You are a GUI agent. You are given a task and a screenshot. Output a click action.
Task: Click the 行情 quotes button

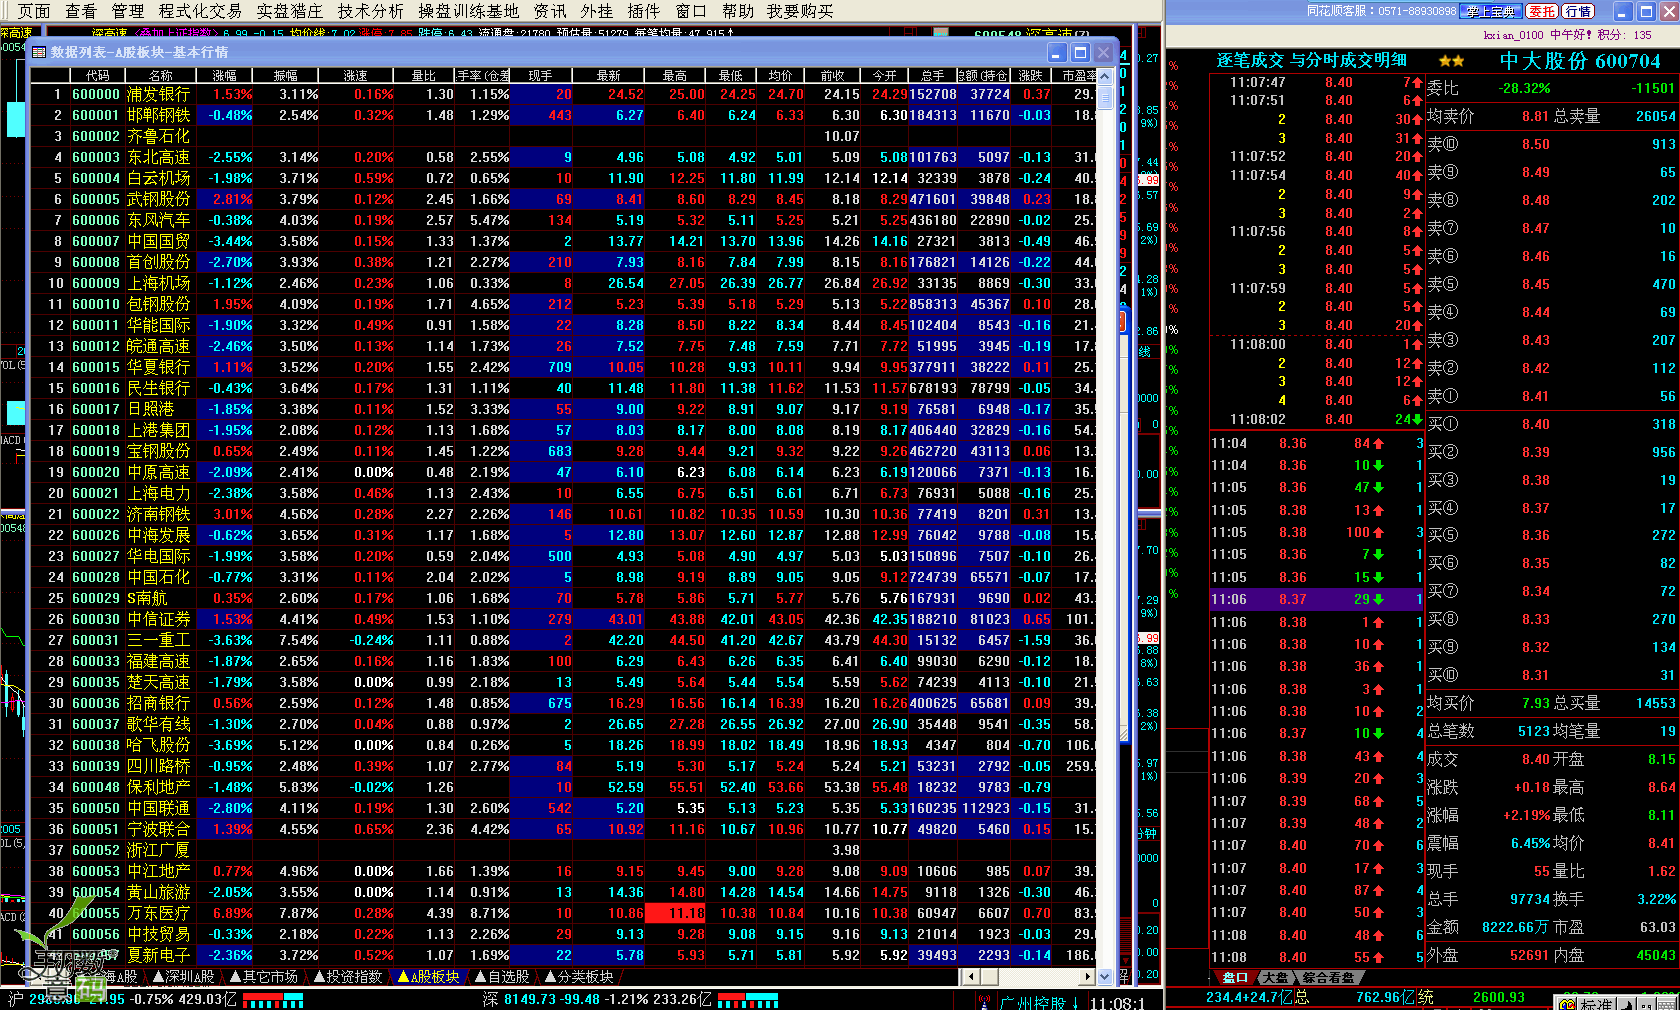coord(1578,11)
